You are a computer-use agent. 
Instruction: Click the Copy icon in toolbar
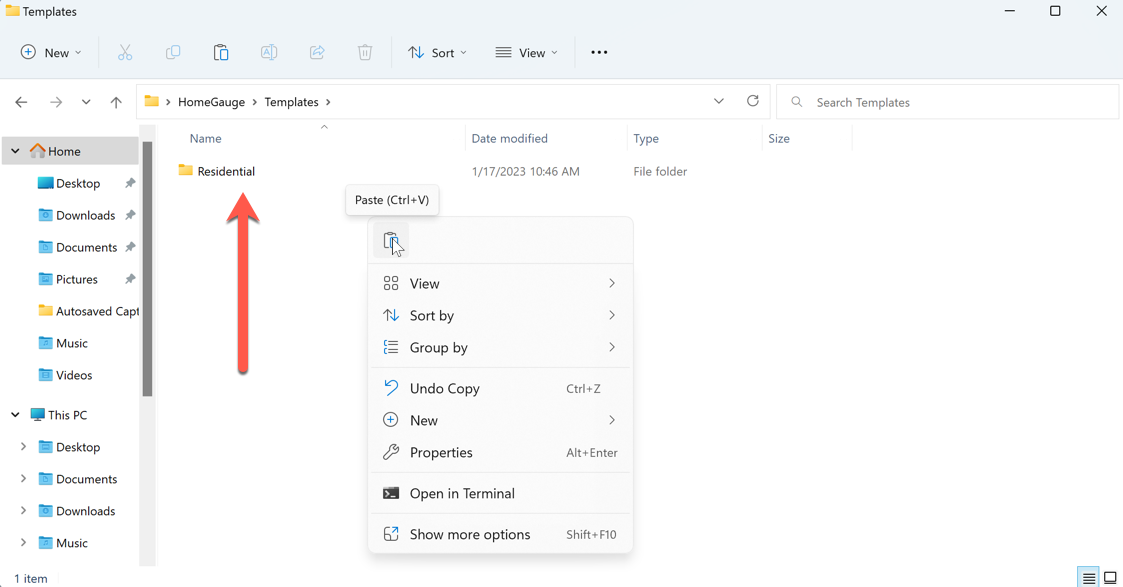point(173,53)
